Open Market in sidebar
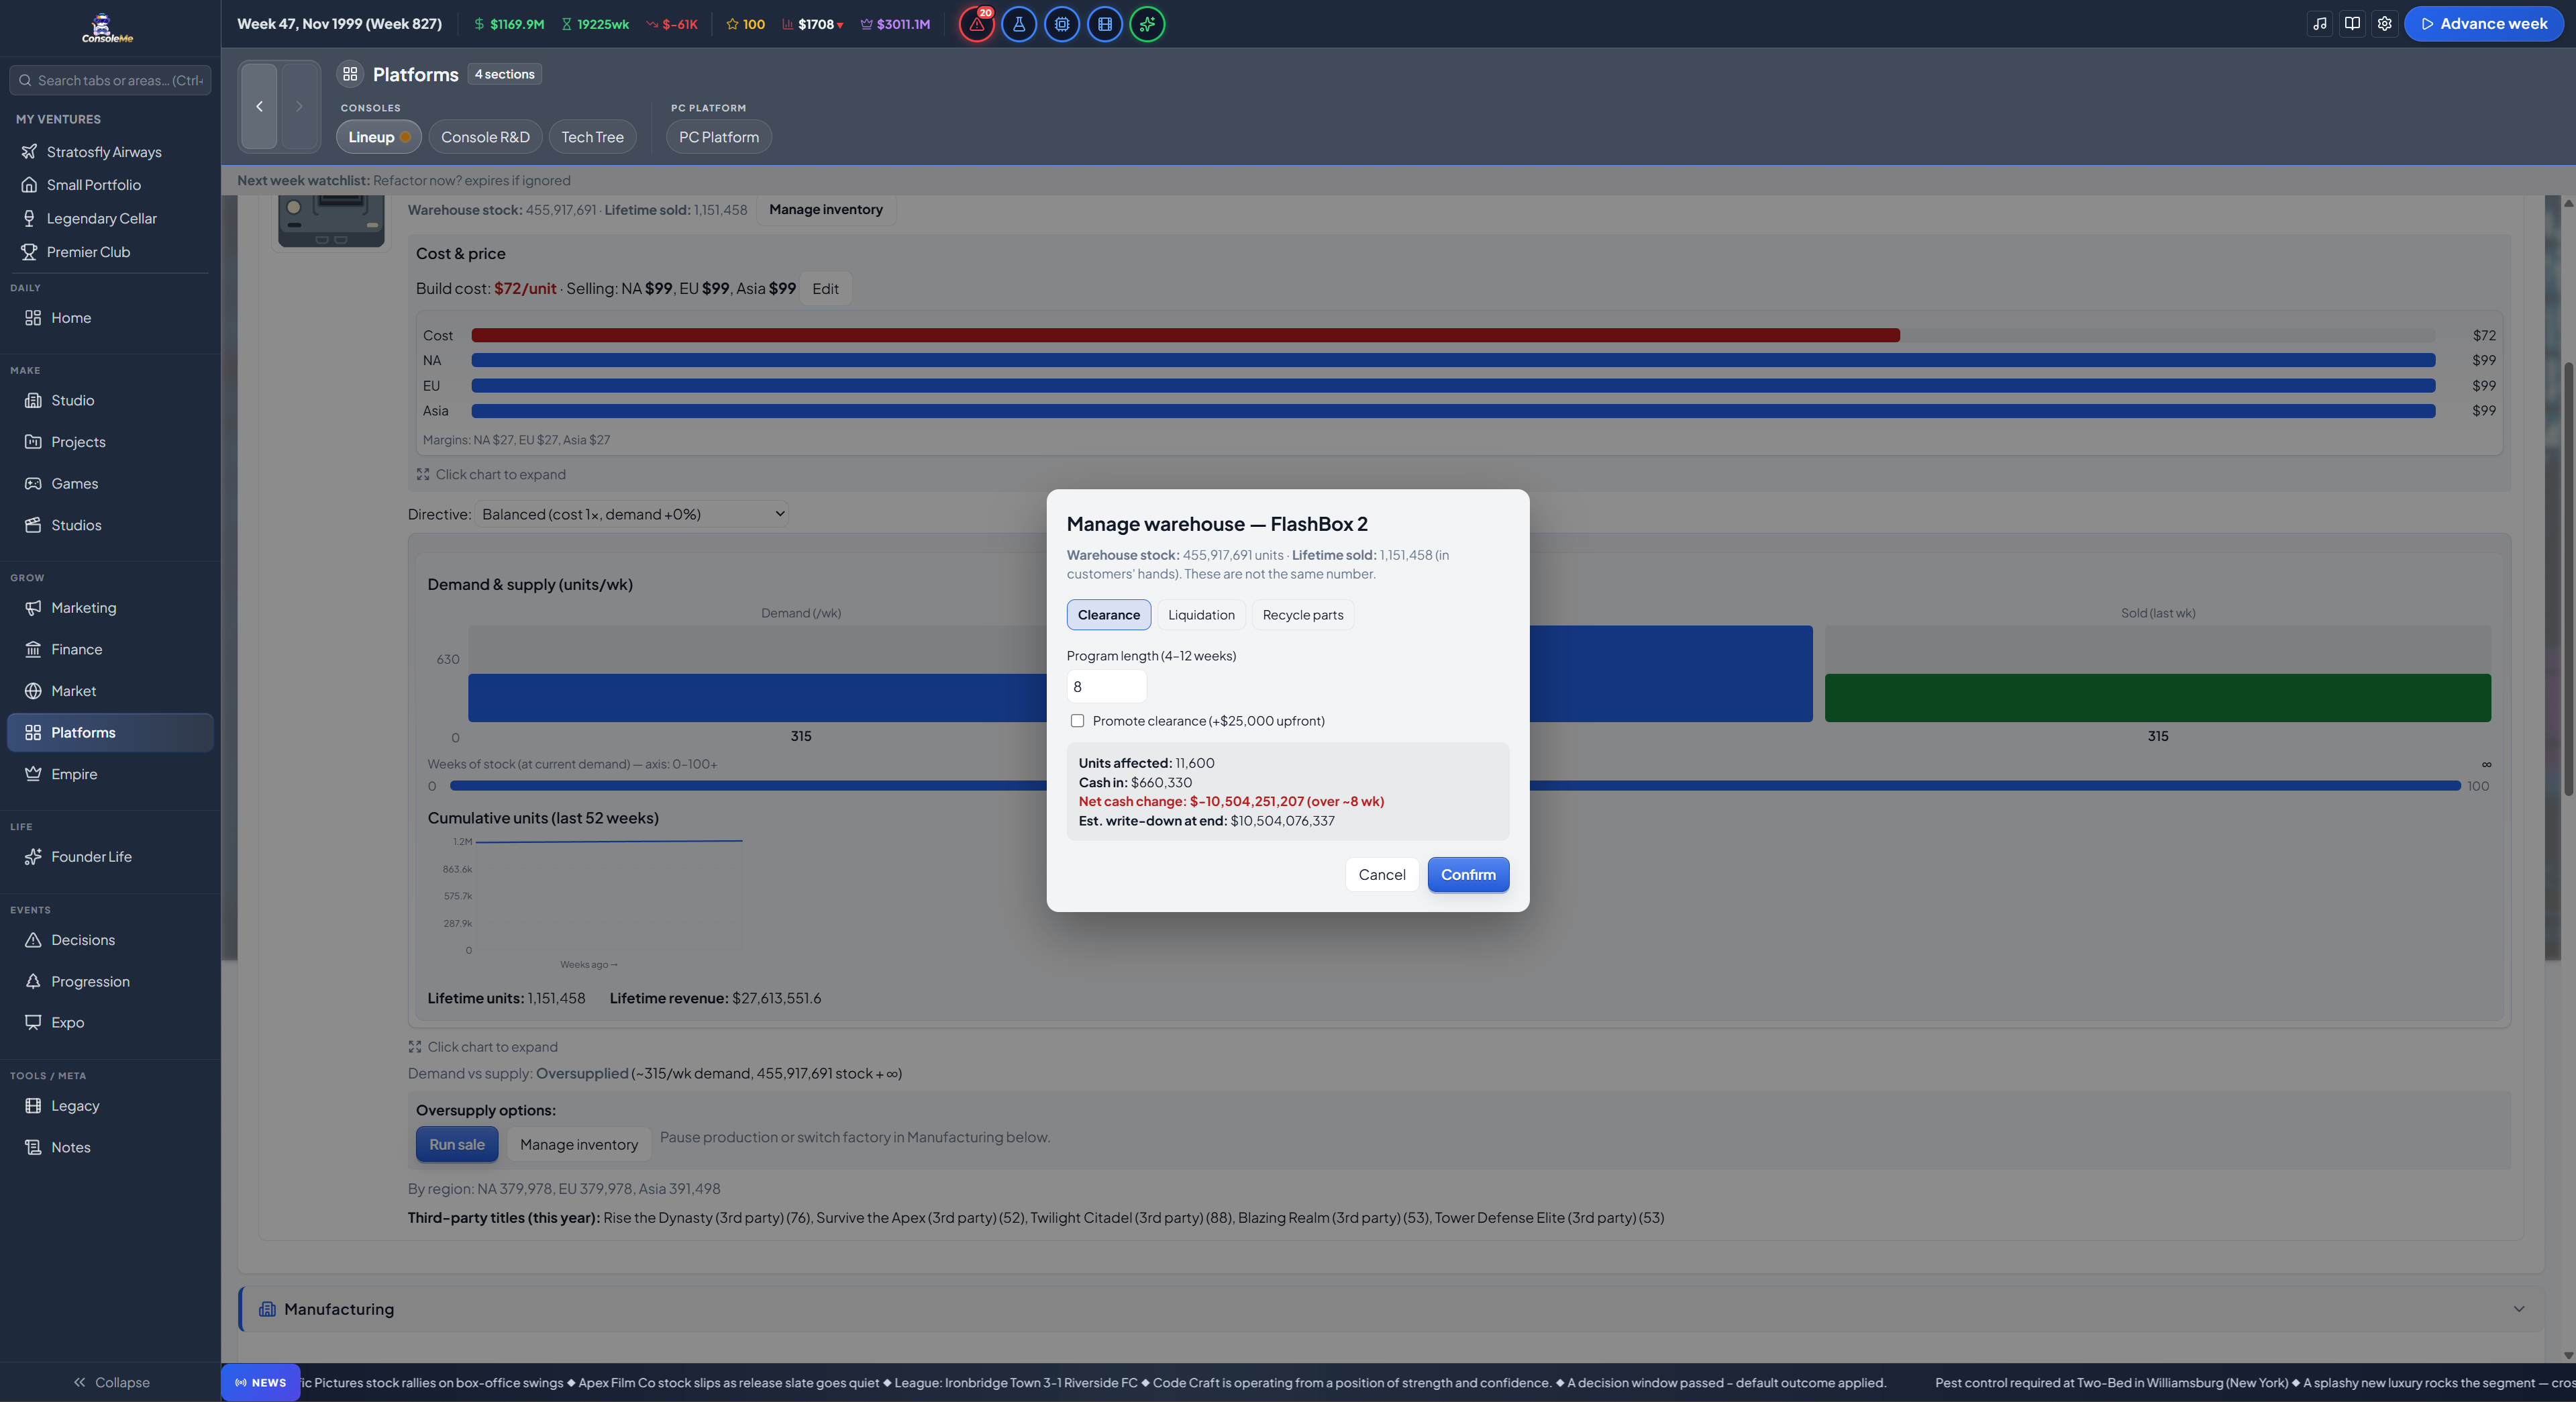The image size is (2576, 1402). (x=110, y=691)
